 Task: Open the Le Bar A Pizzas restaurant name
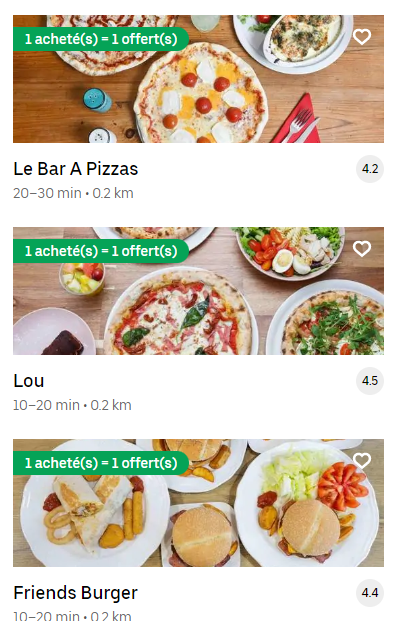[76, 169]
